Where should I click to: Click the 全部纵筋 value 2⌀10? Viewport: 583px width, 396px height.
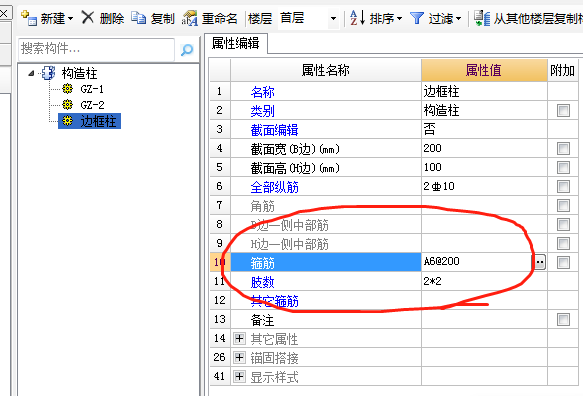(484, 186)
